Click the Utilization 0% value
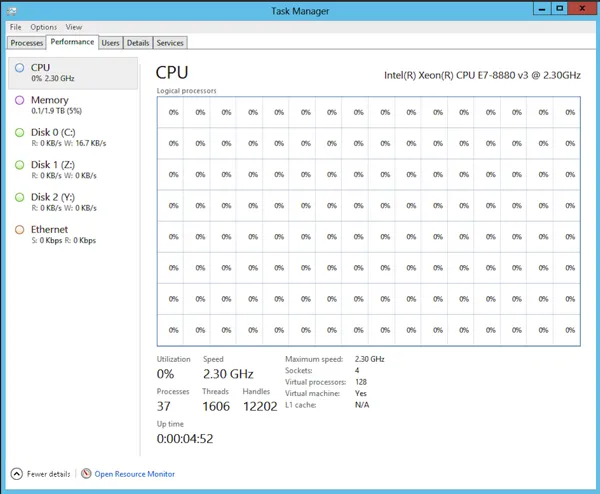This screenshot has height=494, width=600. [x=165, y=374]
